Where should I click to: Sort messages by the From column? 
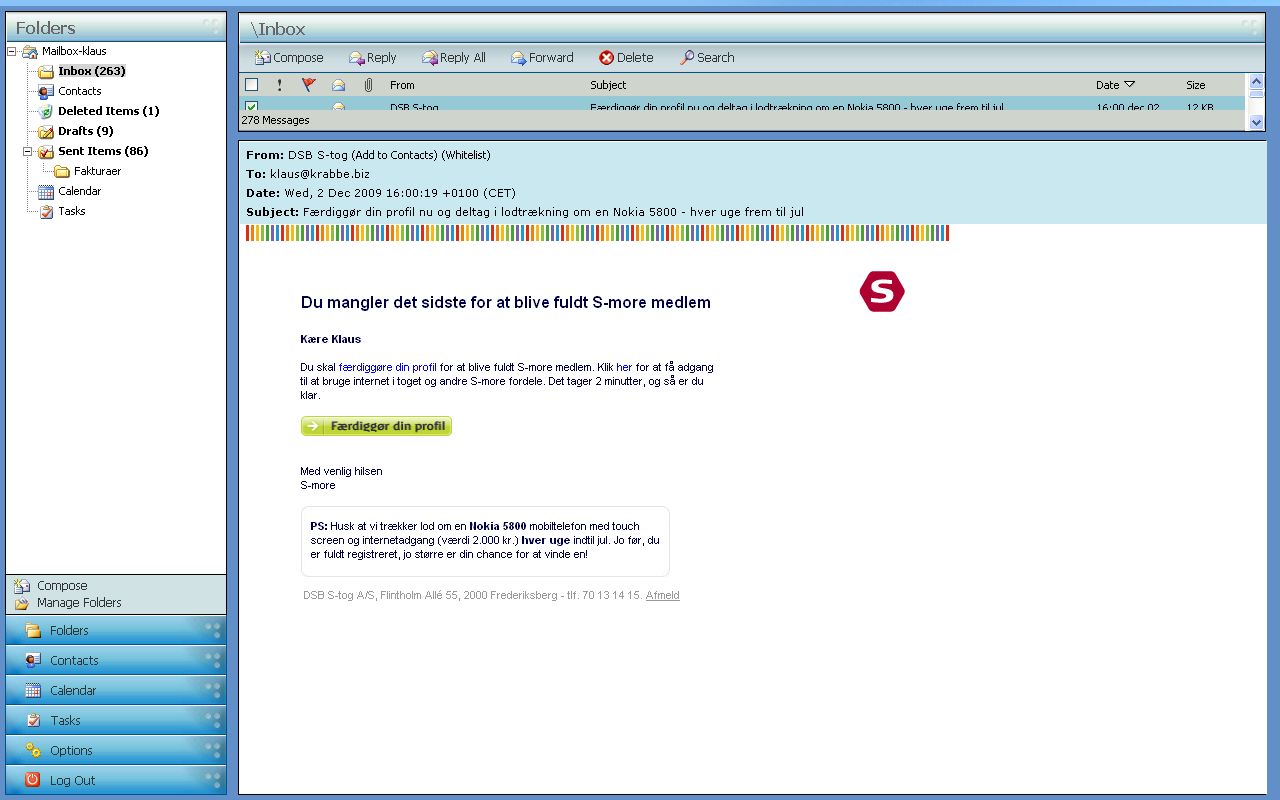pos(402,85)
